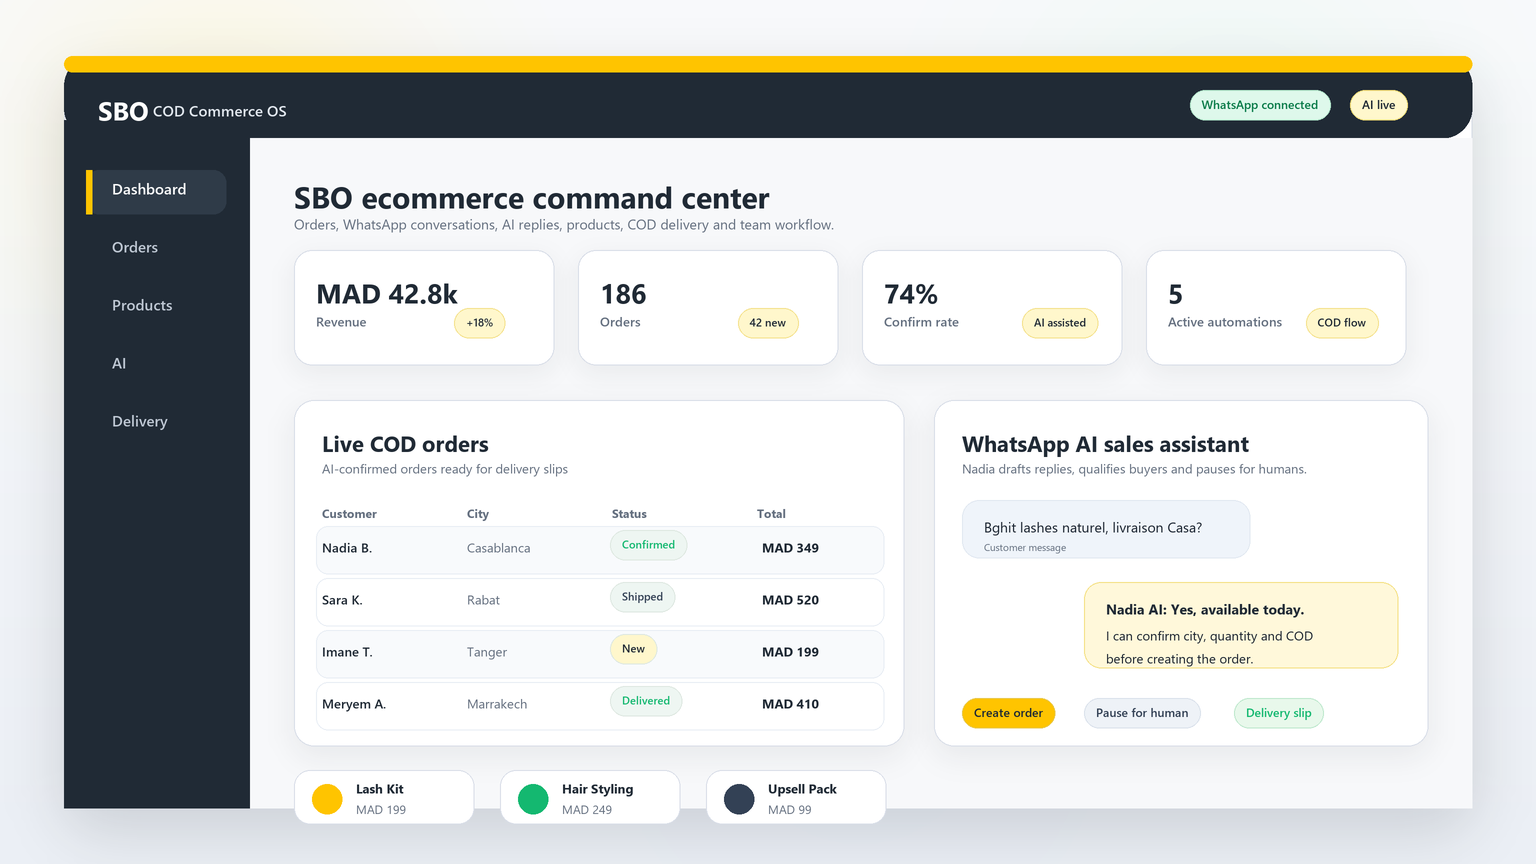Click the Live COD orders heading
The width and height of the screenshot is (1536, 864).
405,445
